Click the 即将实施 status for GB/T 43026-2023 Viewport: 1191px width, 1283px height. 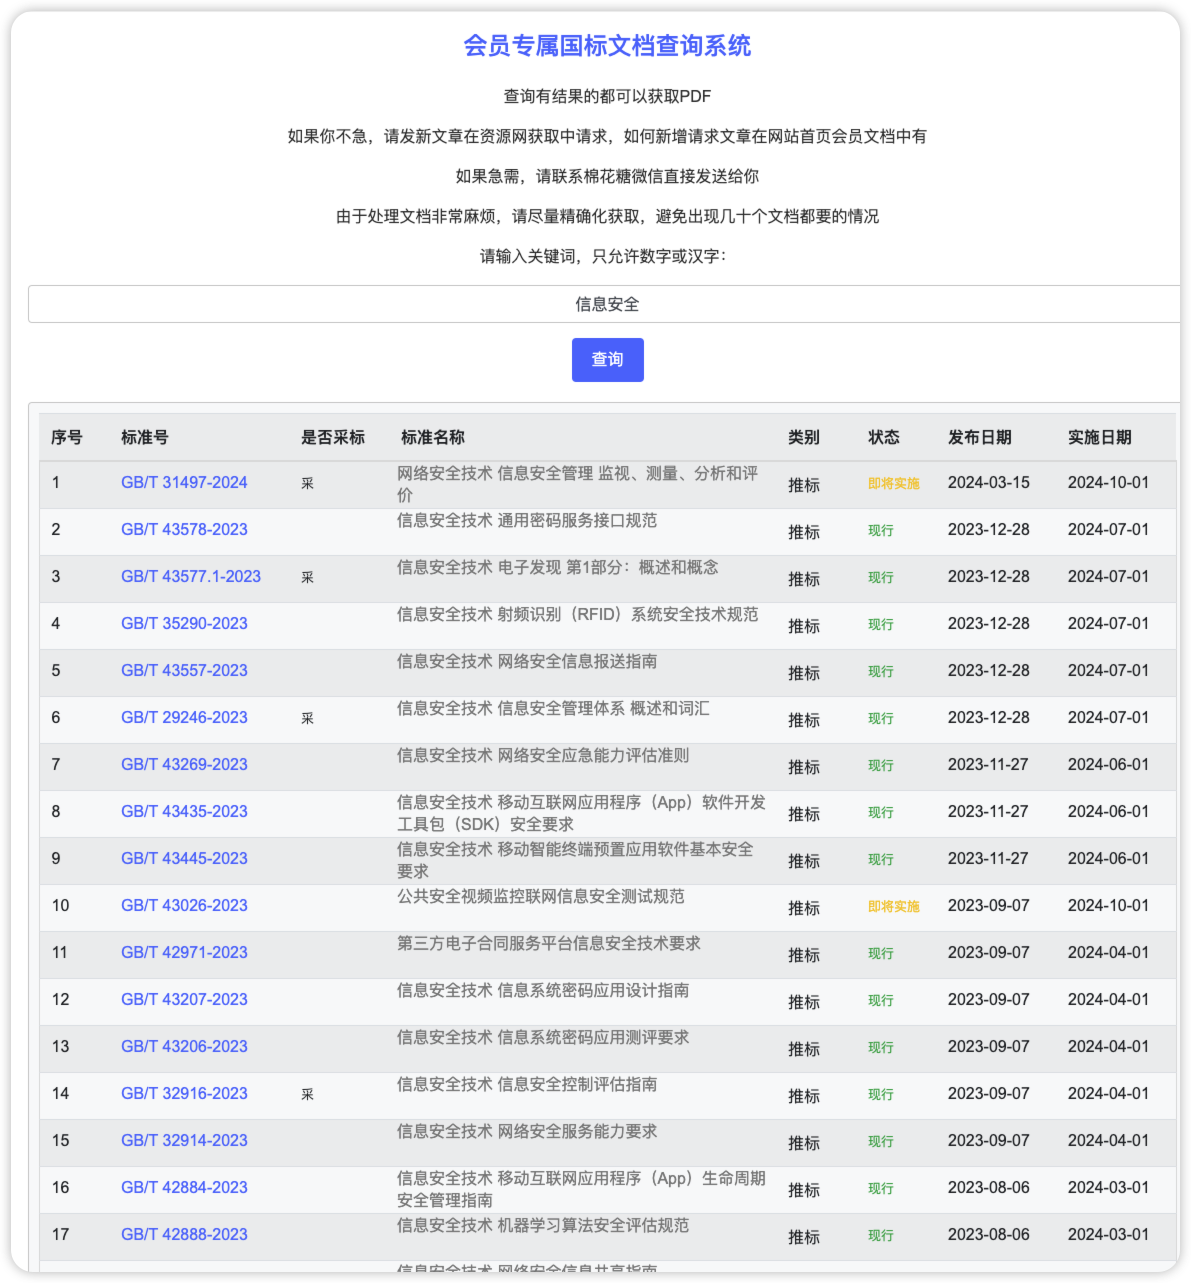(x=894, y=906)
